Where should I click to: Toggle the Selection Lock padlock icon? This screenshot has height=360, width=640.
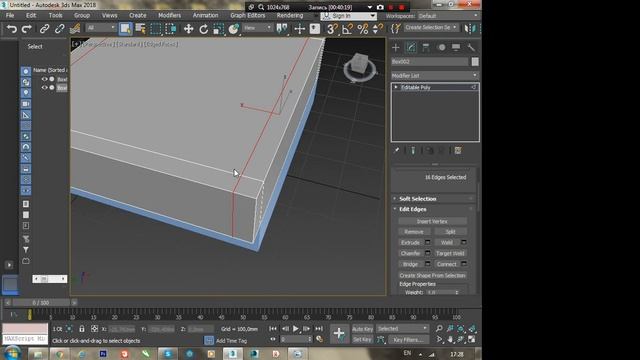tap(82, 329)
